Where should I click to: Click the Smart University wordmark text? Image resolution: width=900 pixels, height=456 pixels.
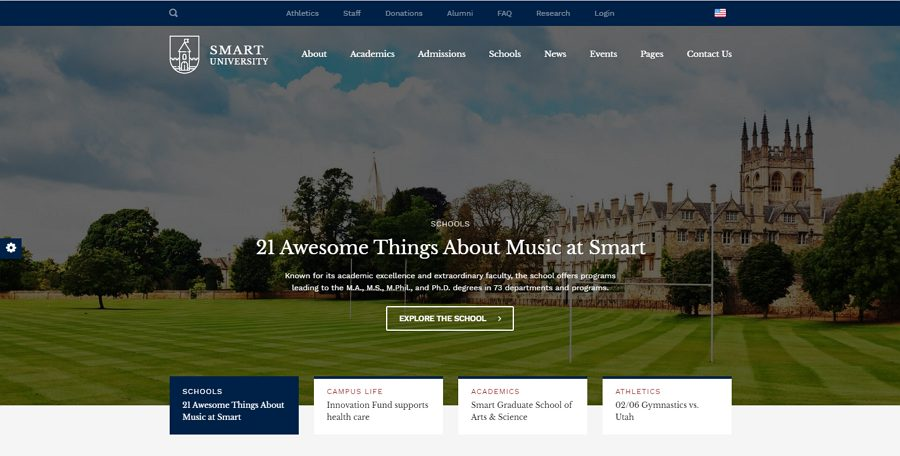coord(239,55)
